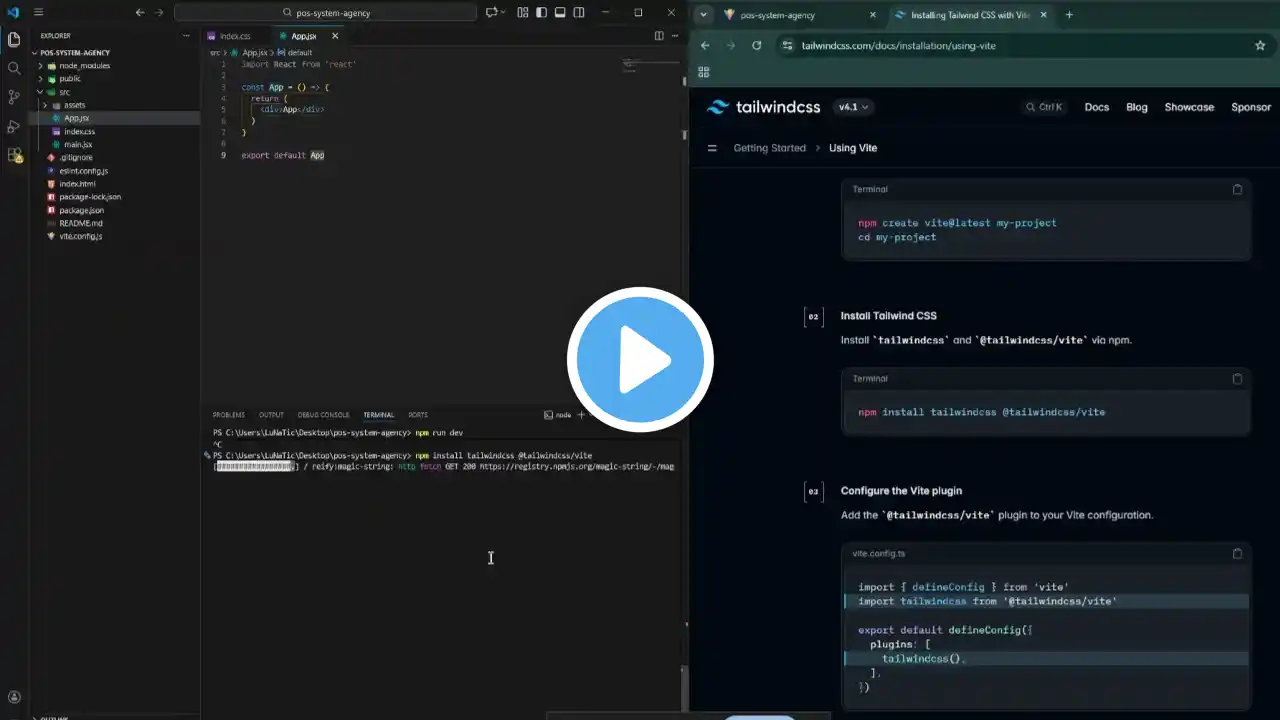Bookmark this page with the star icon
This screenshot has height=720, width=1280.
pyautogui.click(x=1260, y=45)
